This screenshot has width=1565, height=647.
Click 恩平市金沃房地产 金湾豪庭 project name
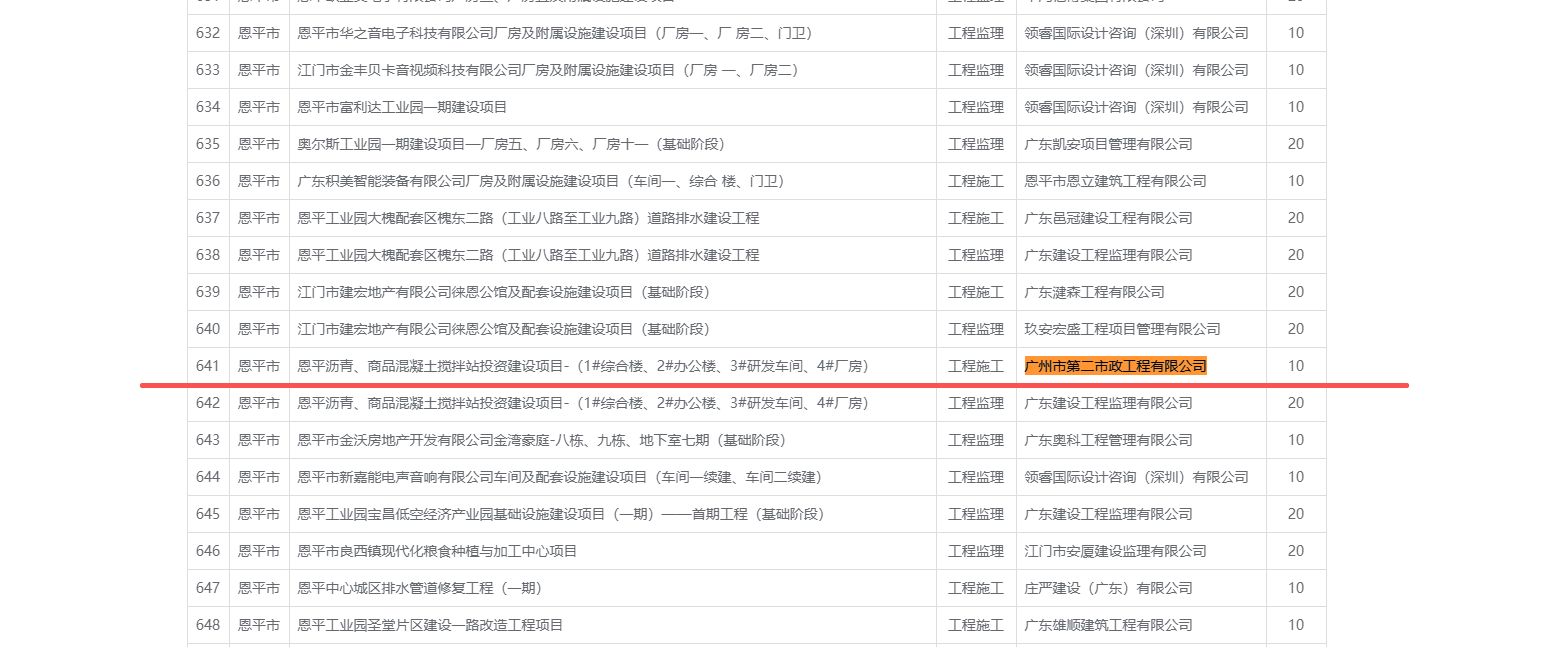point(541,440)
